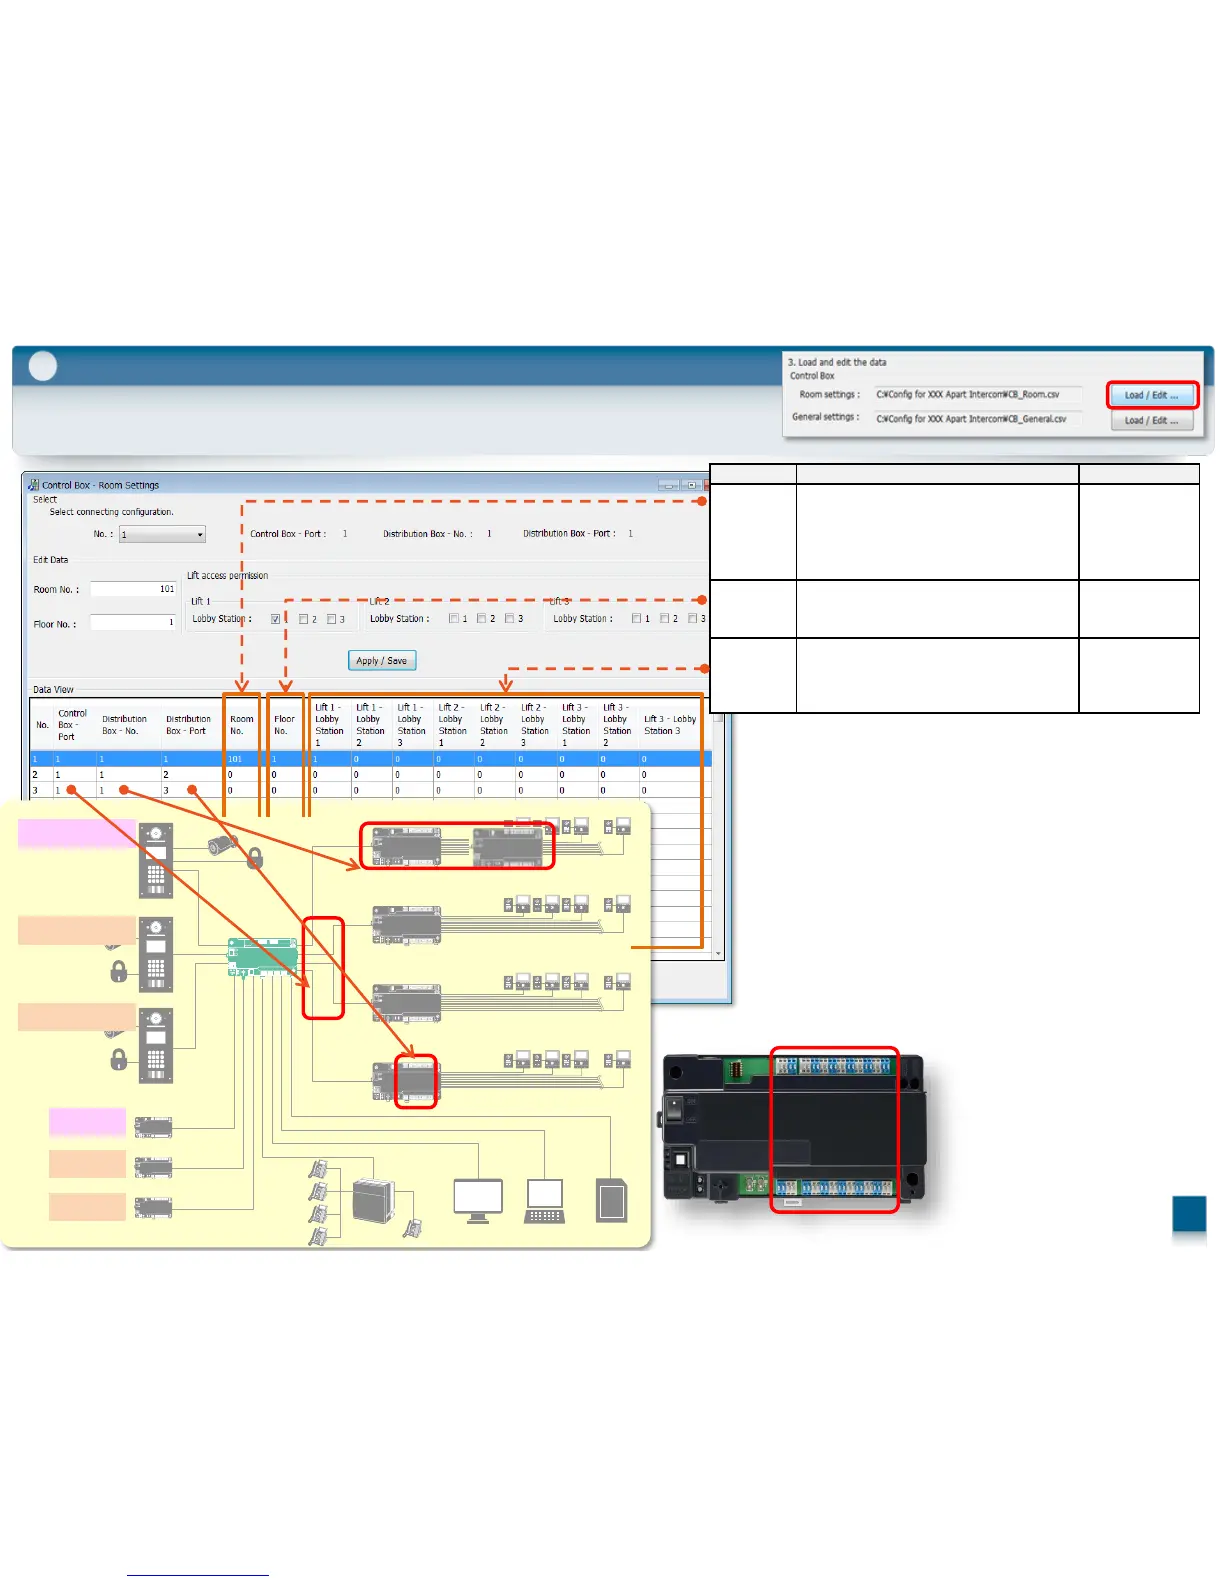Screen dimensions: 1224x1584
Task: Select Data View row number 2
Action: (370, 775)
